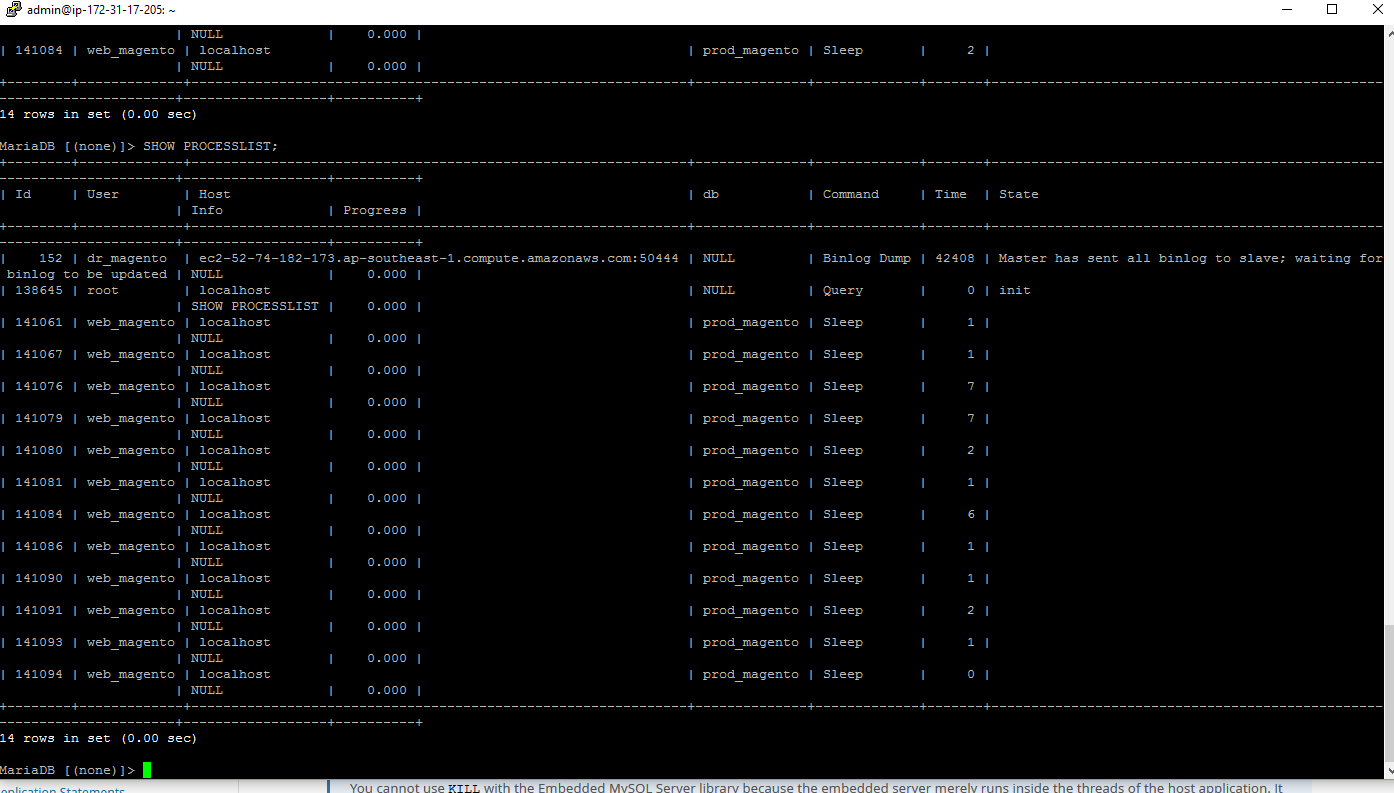Click the State column header

[x=1018, y=194]
